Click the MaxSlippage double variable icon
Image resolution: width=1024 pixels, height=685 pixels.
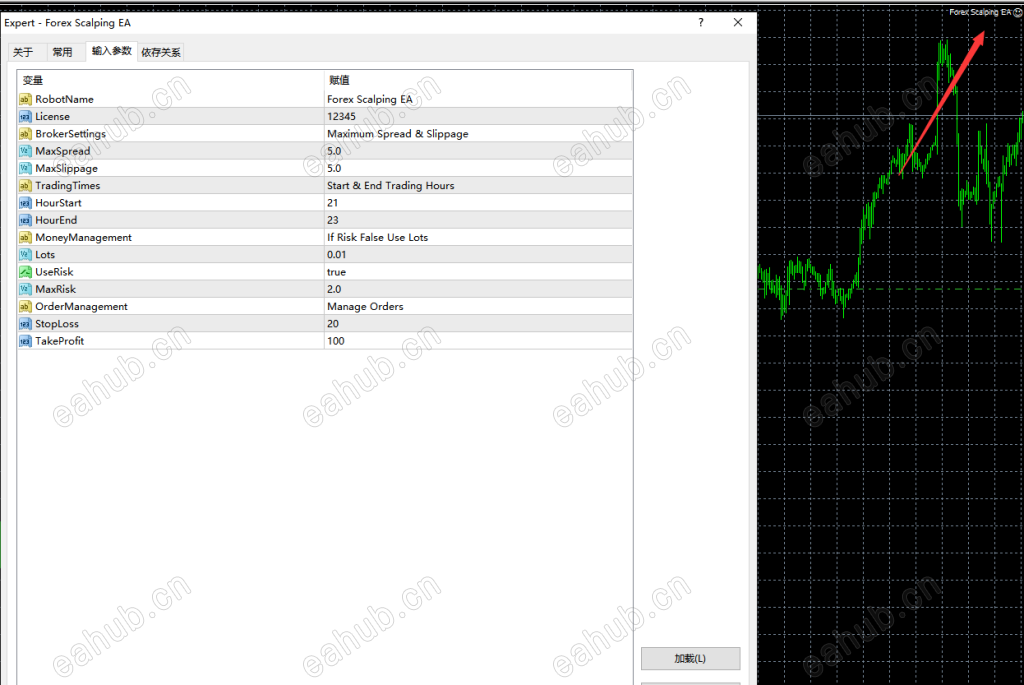tap(25, 168)
